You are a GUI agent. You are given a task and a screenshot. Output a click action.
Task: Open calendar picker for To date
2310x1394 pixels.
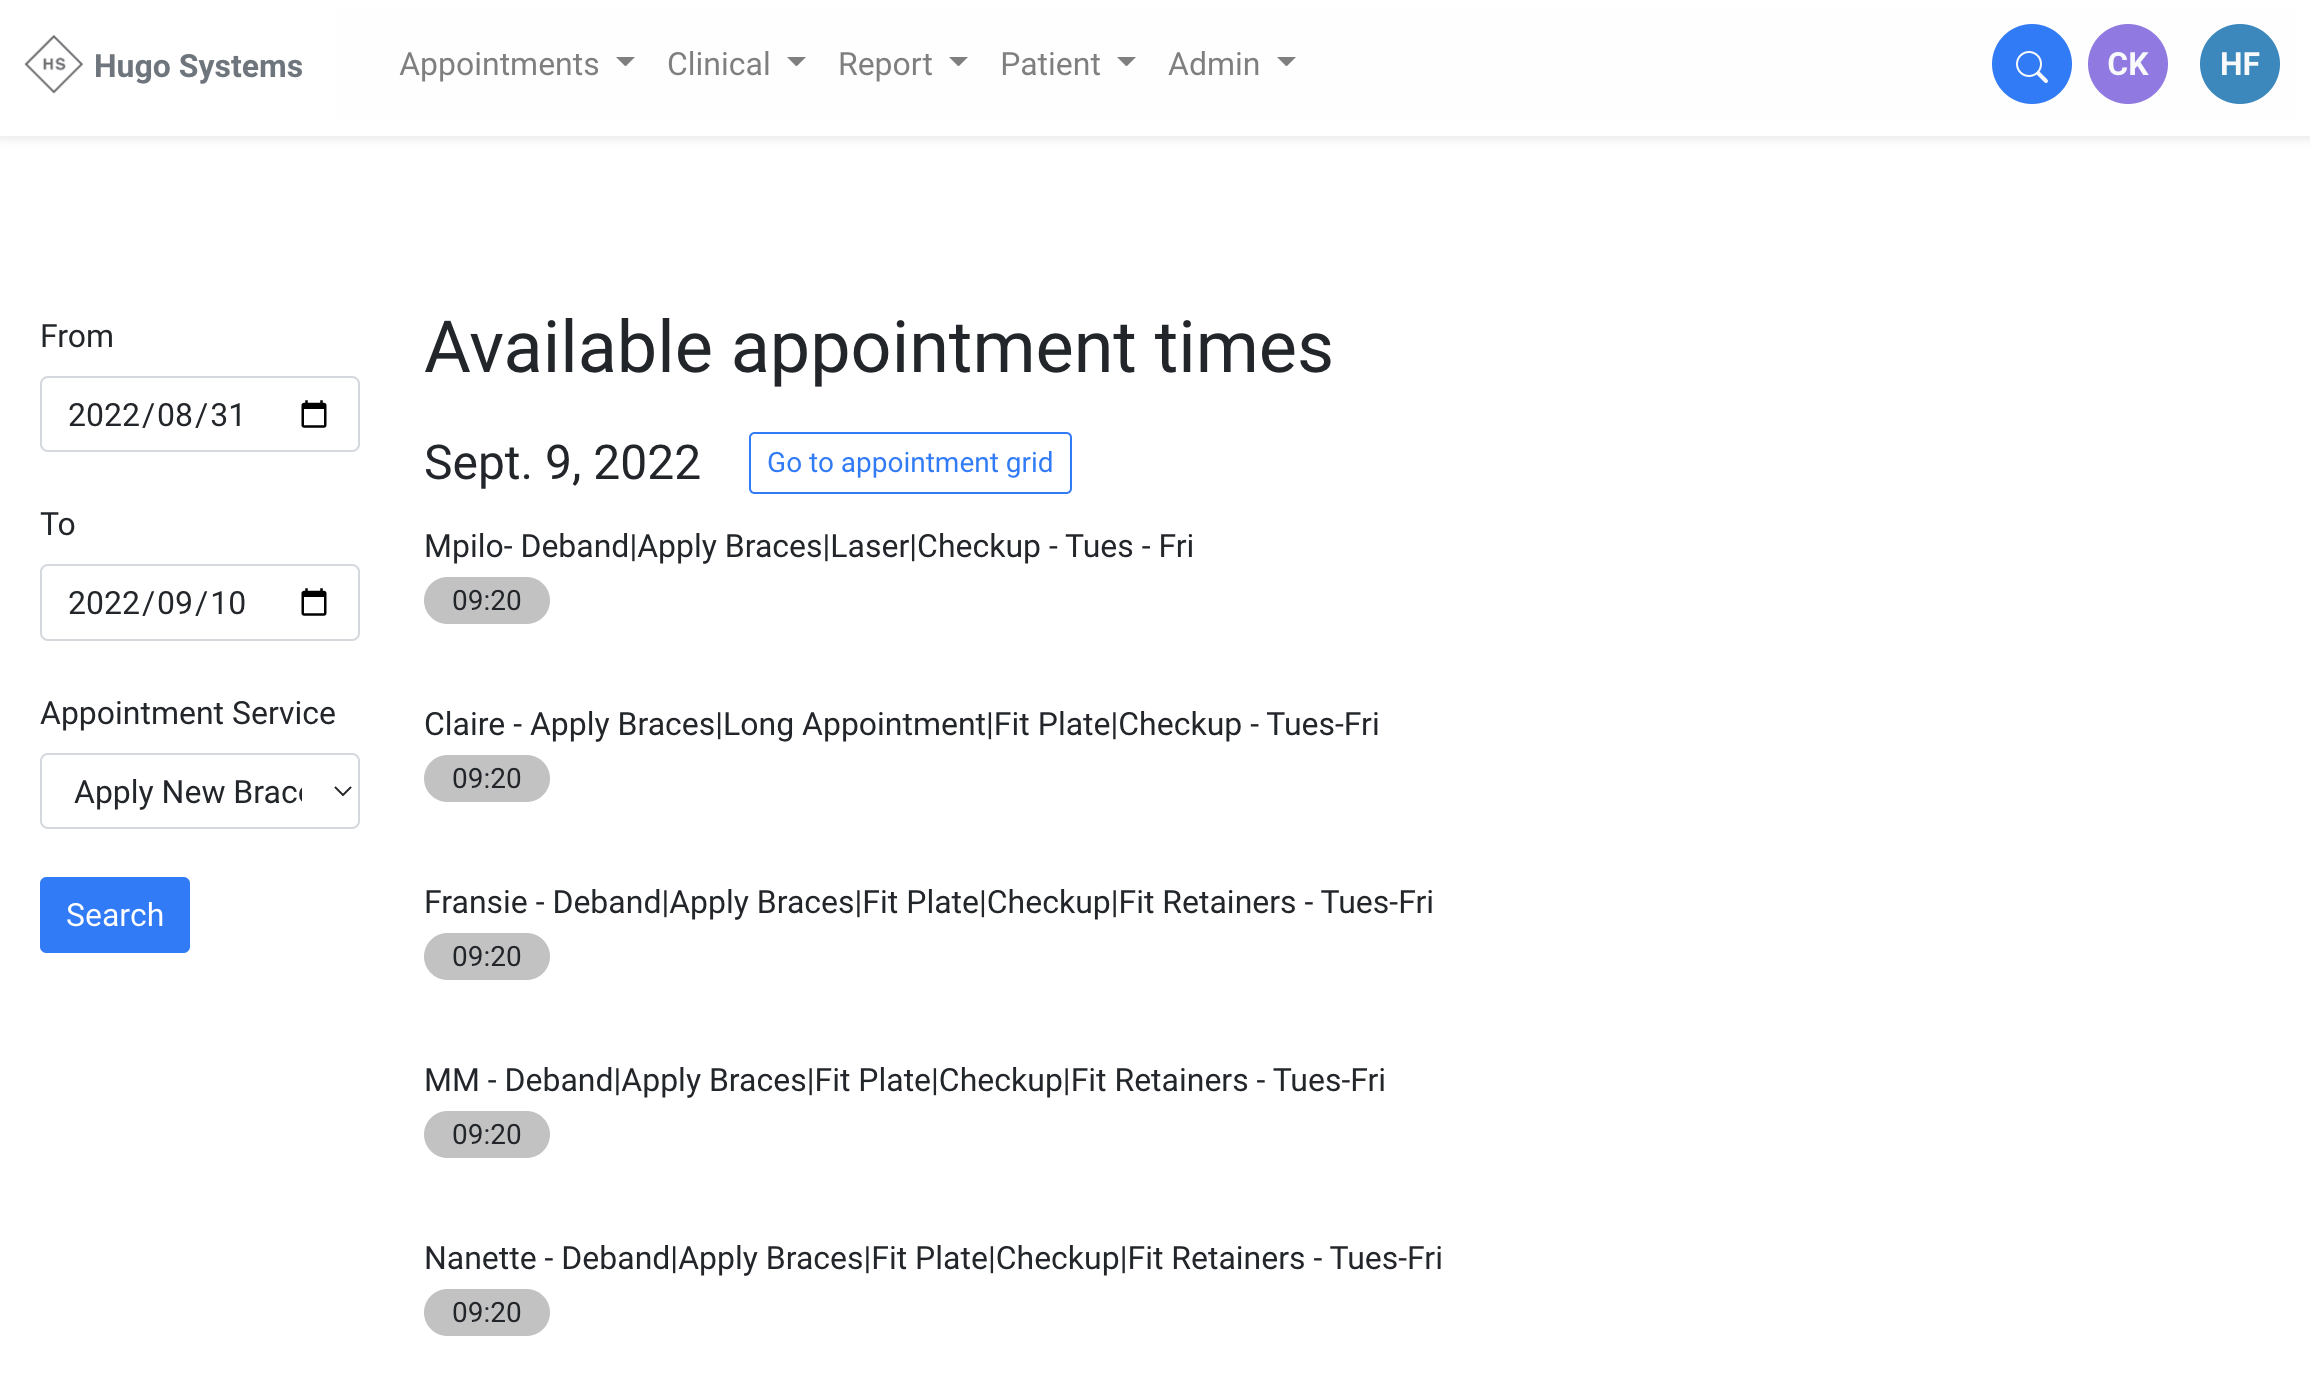[314, 602]
